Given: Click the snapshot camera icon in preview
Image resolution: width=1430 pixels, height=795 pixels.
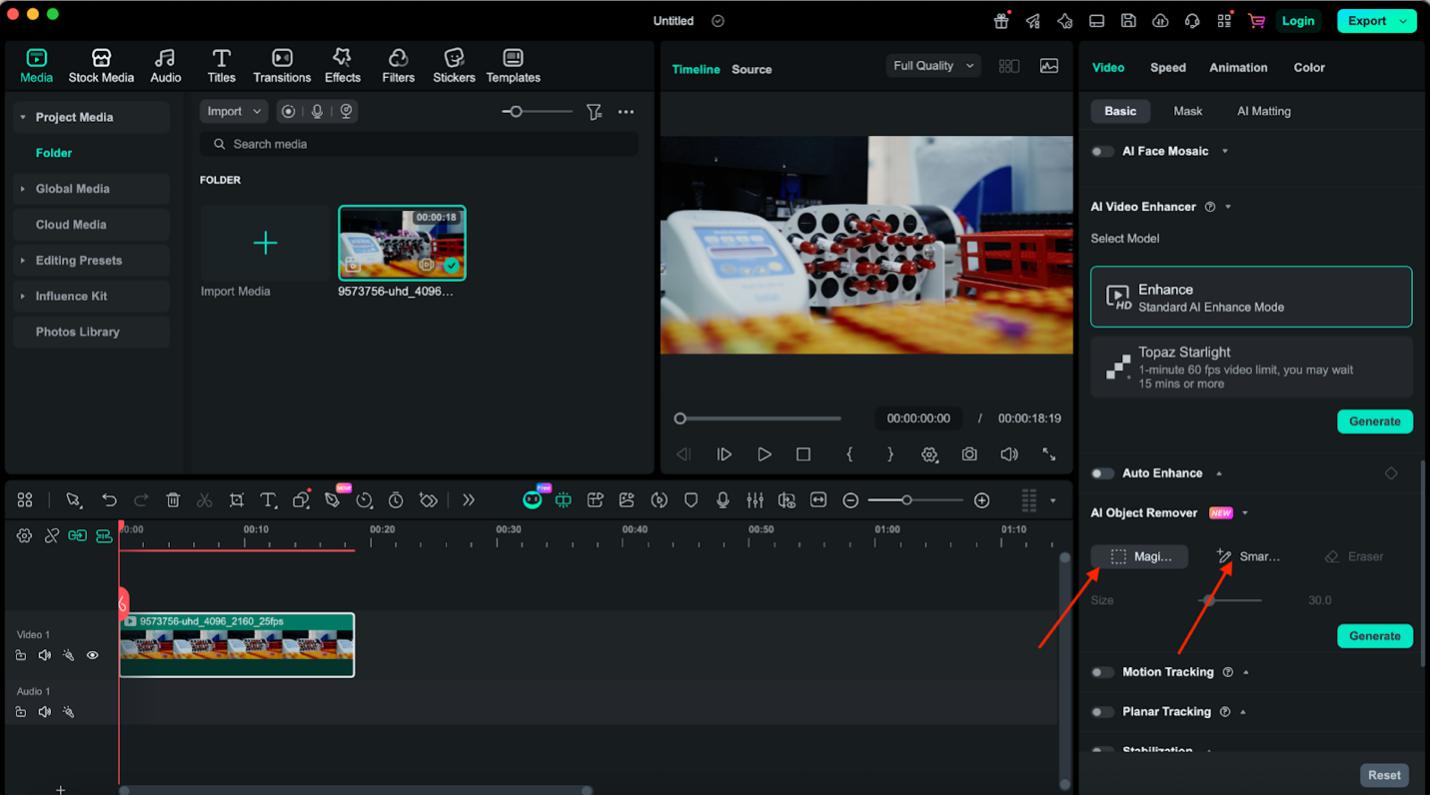Looking at the screenshot, I should [x=969, y=454].
